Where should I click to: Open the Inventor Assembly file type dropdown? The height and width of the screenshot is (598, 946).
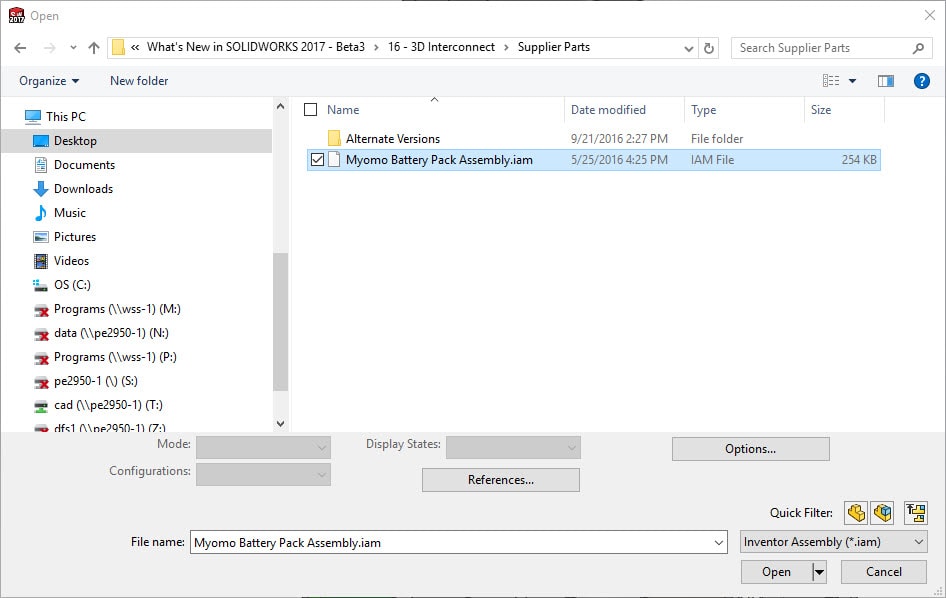[834, 542]
